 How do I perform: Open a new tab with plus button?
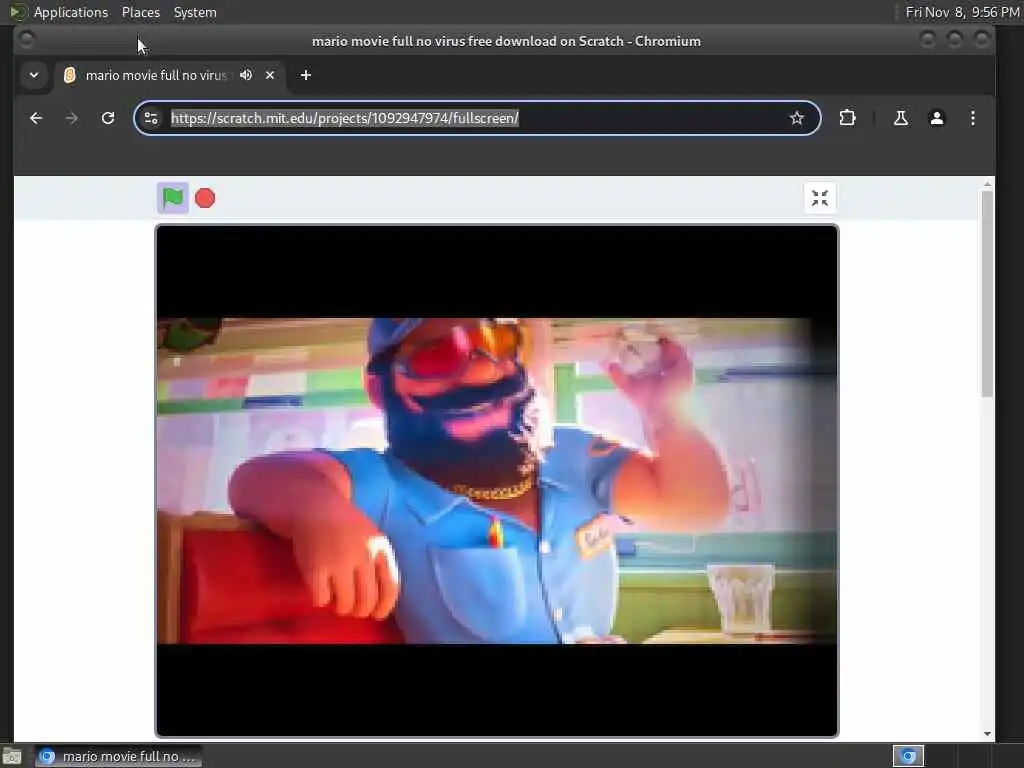click(306, 75)
